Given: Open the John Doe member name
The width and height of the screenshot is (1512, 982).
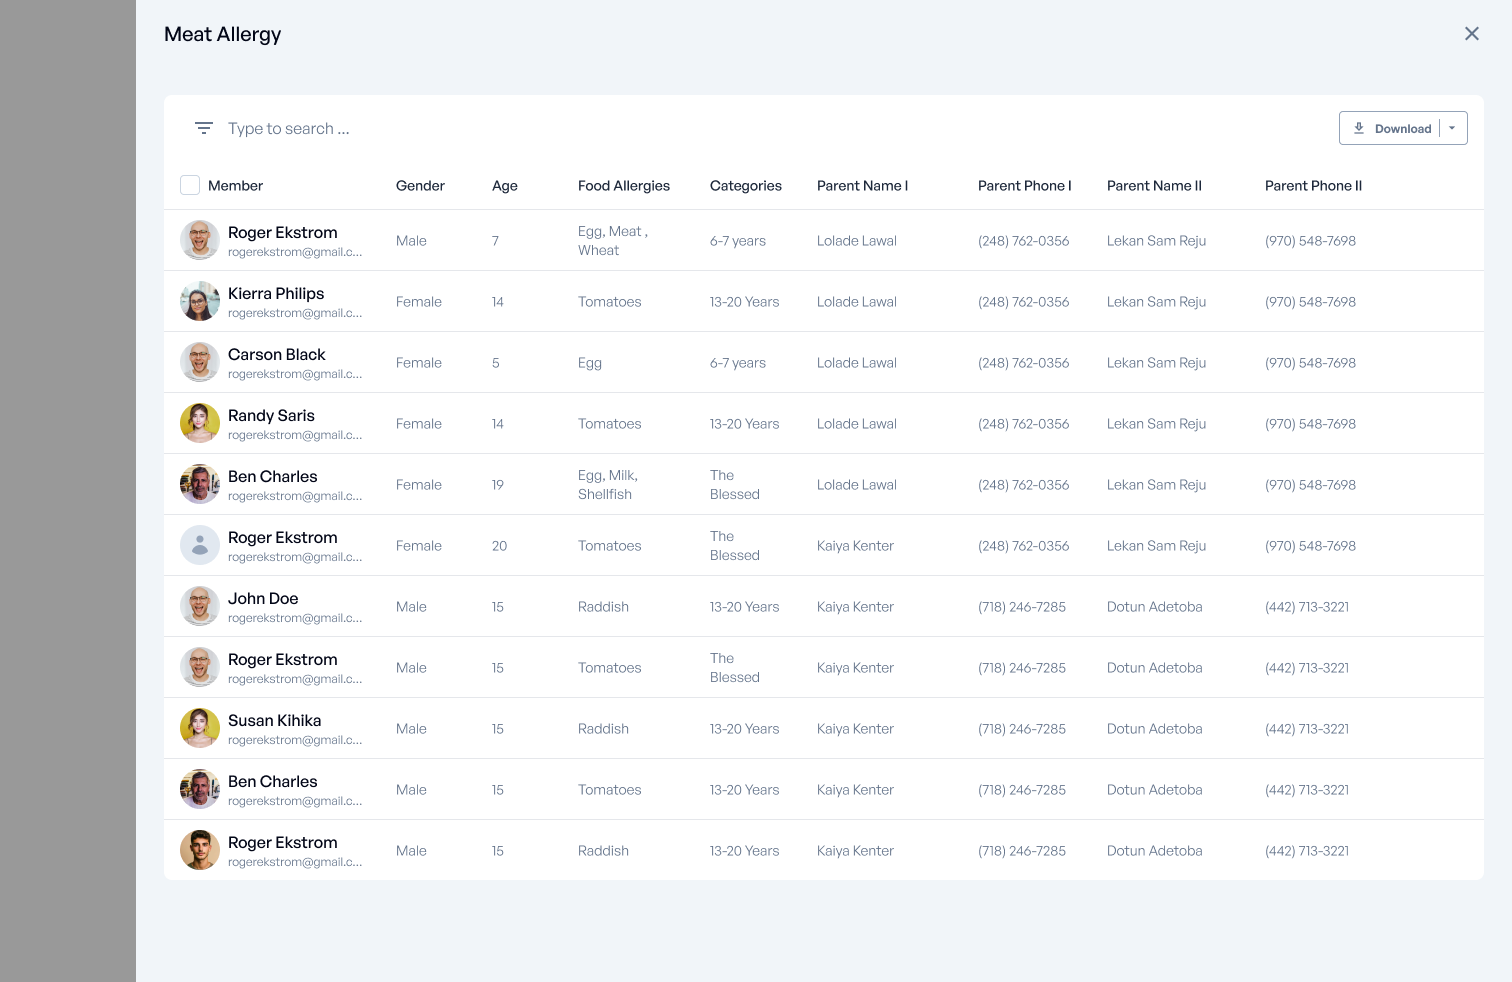Looking at the screenshot, I should (x=263, y=598).
